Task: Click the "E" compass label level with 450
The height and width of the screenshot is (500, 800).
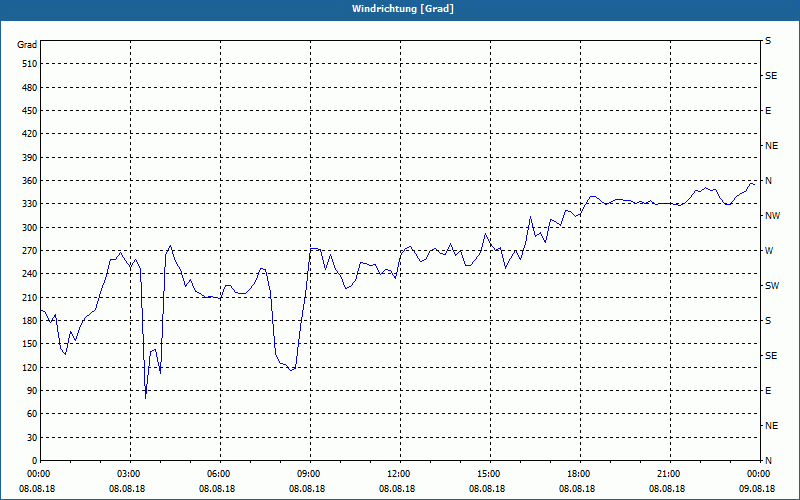Action: [768, 111]
